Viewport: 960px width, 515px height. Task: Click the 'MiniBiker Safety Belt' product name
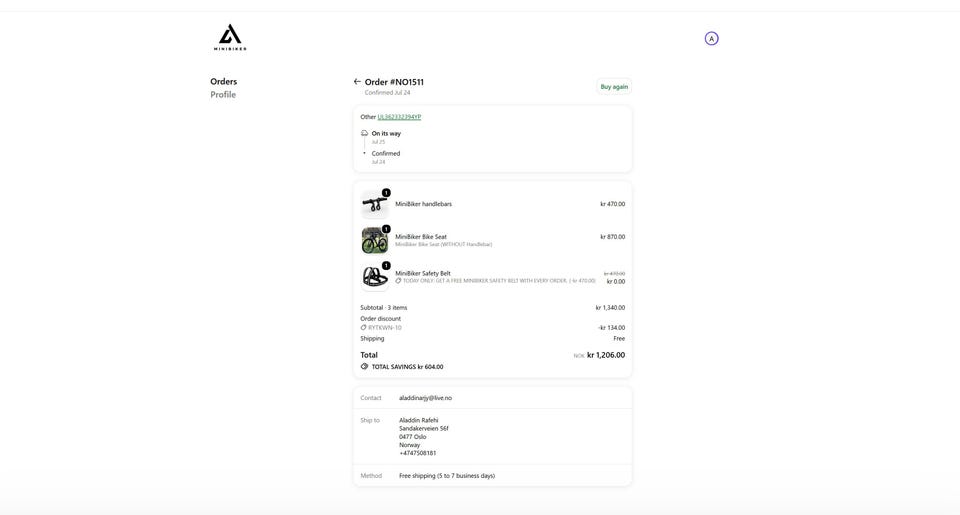click(x=423, y=273)
